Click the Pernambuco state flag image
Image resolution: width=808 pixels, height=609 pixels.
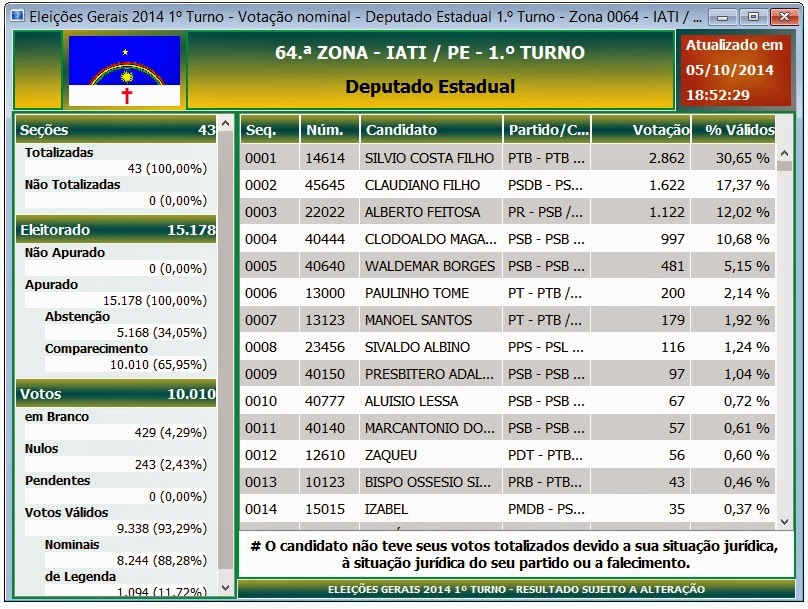point(124,71)
